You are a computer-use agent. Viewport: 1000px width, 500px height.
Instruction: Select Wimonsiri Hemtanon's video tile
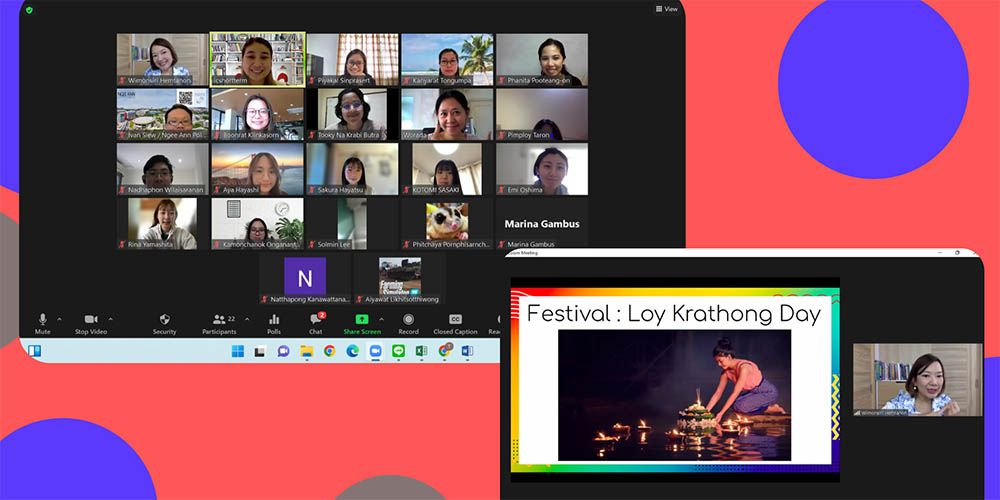click(x=163, y=59)
